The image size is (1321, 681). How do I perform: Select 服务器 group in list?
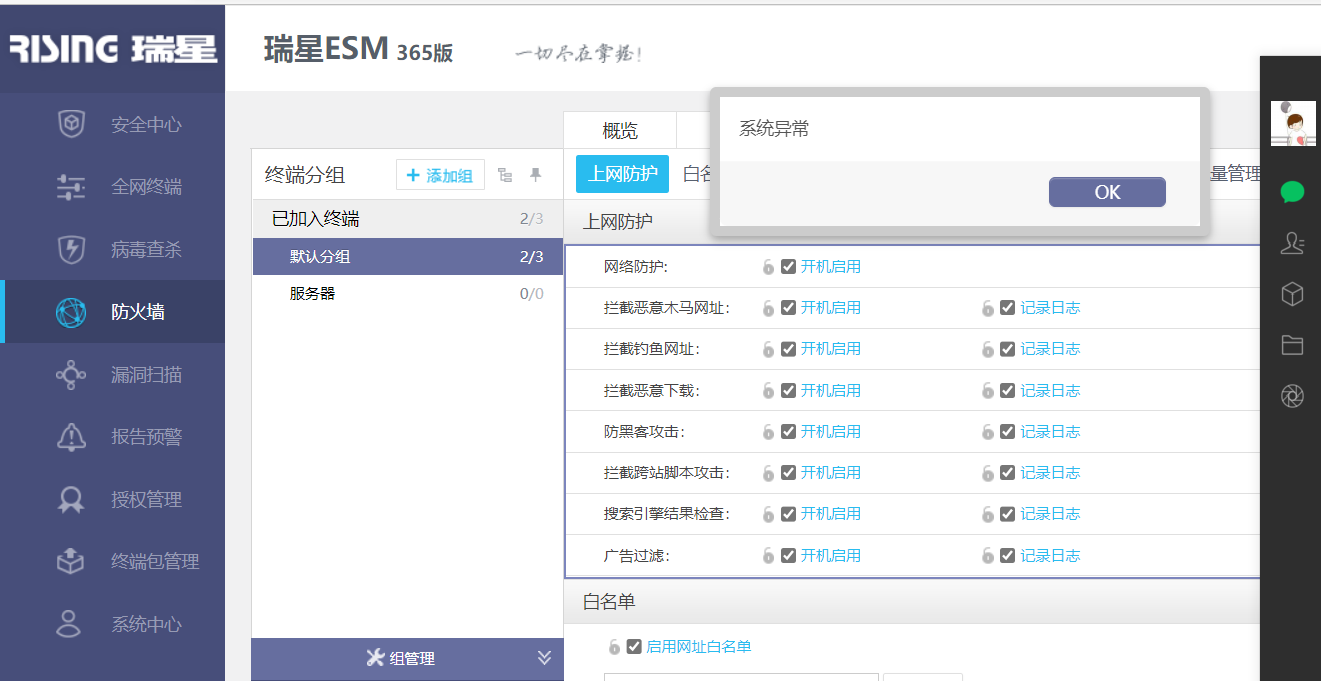pyautogui.click(x=408, y=294)
